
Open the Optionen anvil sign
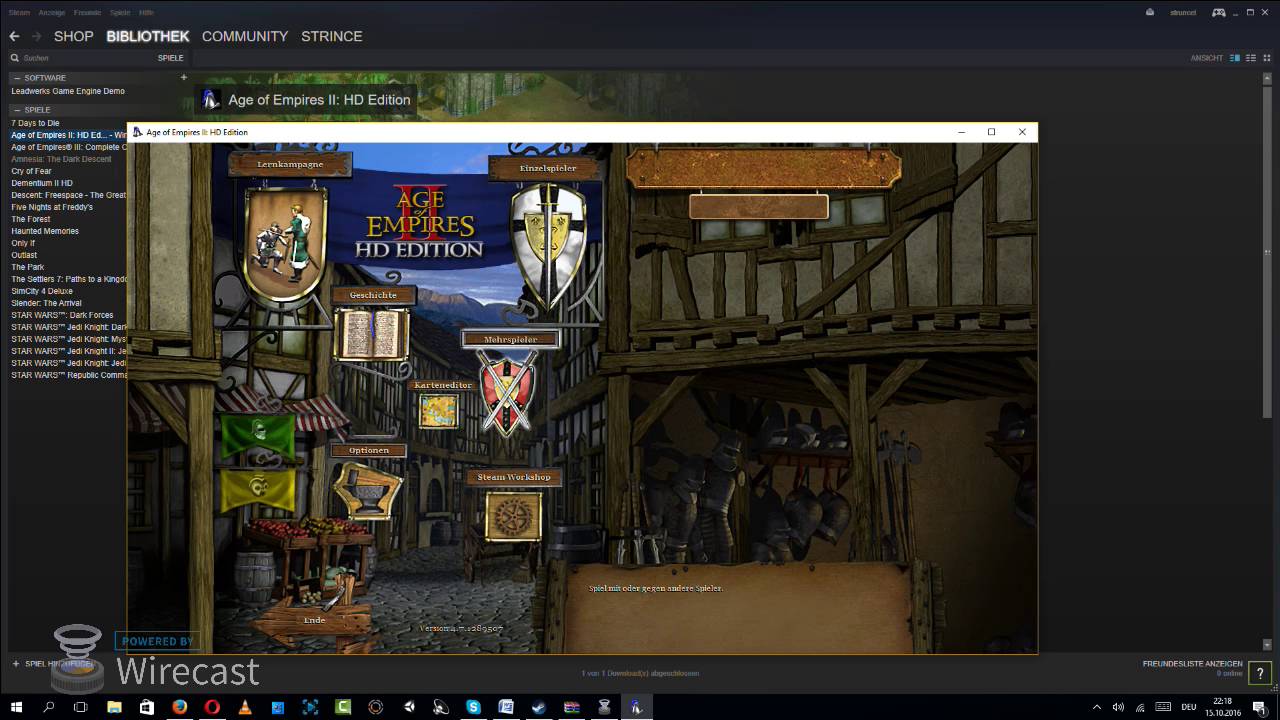pos(366,491)
